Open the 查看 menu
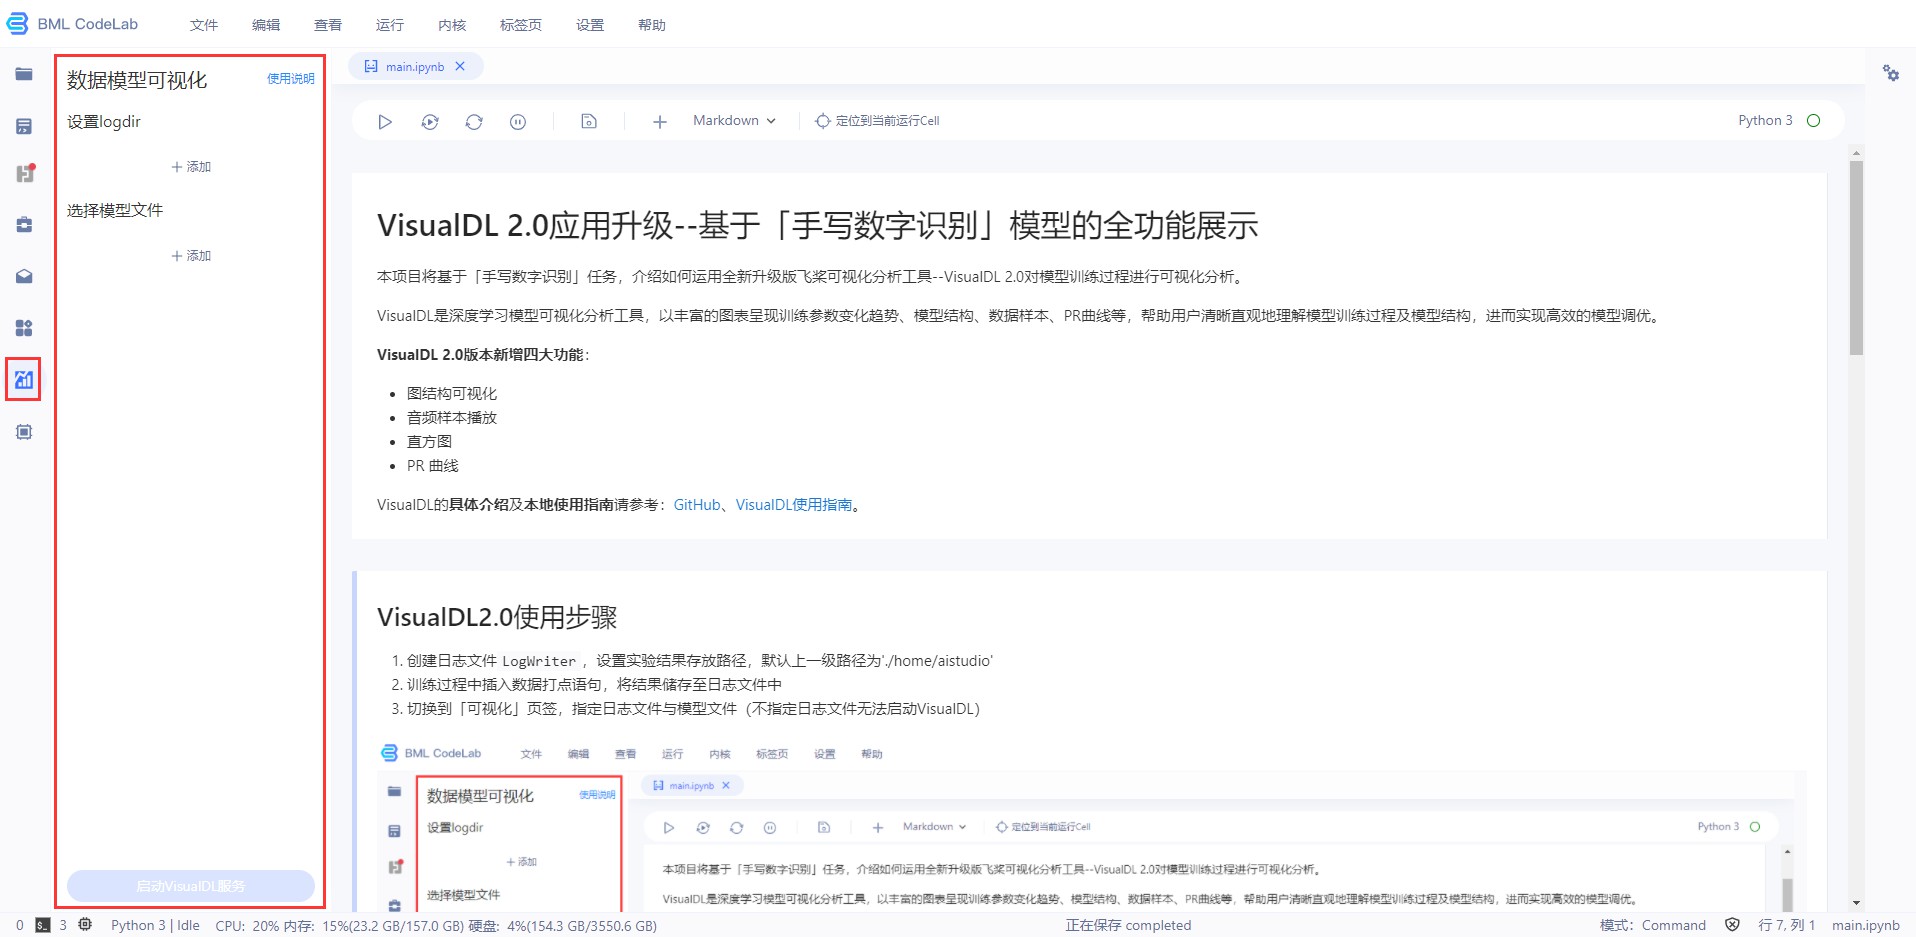 point(328,25)
